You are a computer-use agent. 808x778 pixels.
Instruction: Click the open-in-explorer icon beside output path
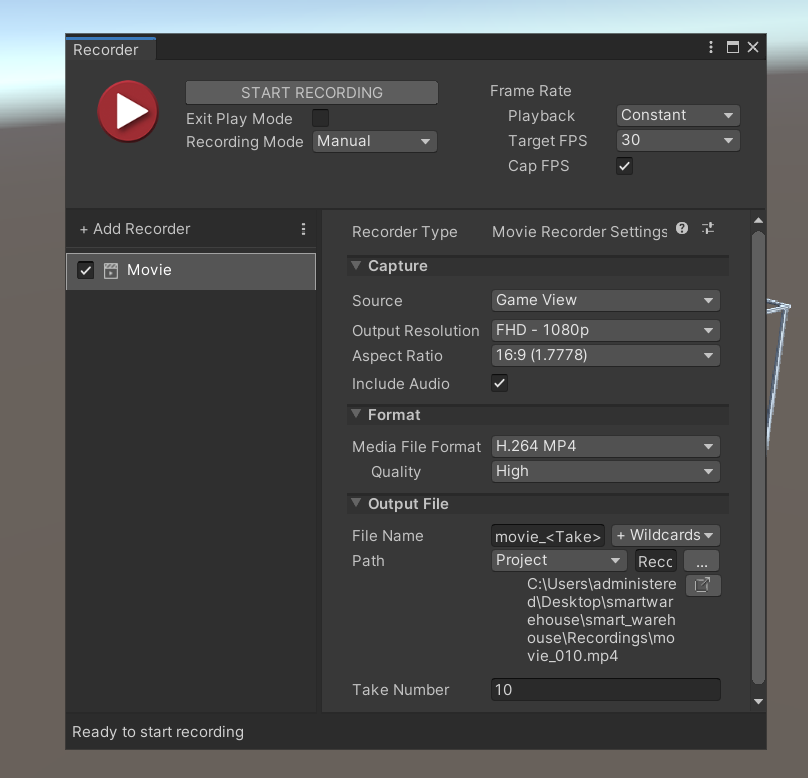coord(703,585)
